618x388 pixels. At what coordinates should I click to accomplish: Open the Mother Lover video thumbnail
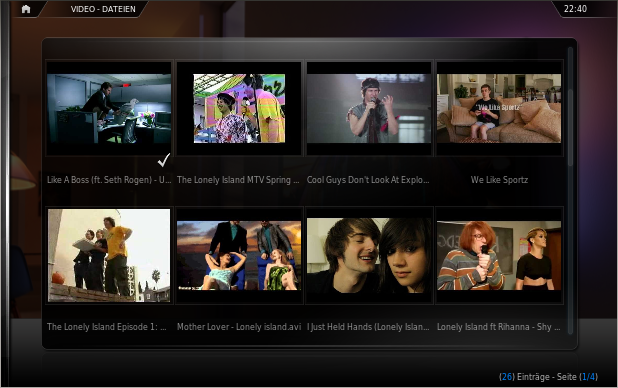239,256
